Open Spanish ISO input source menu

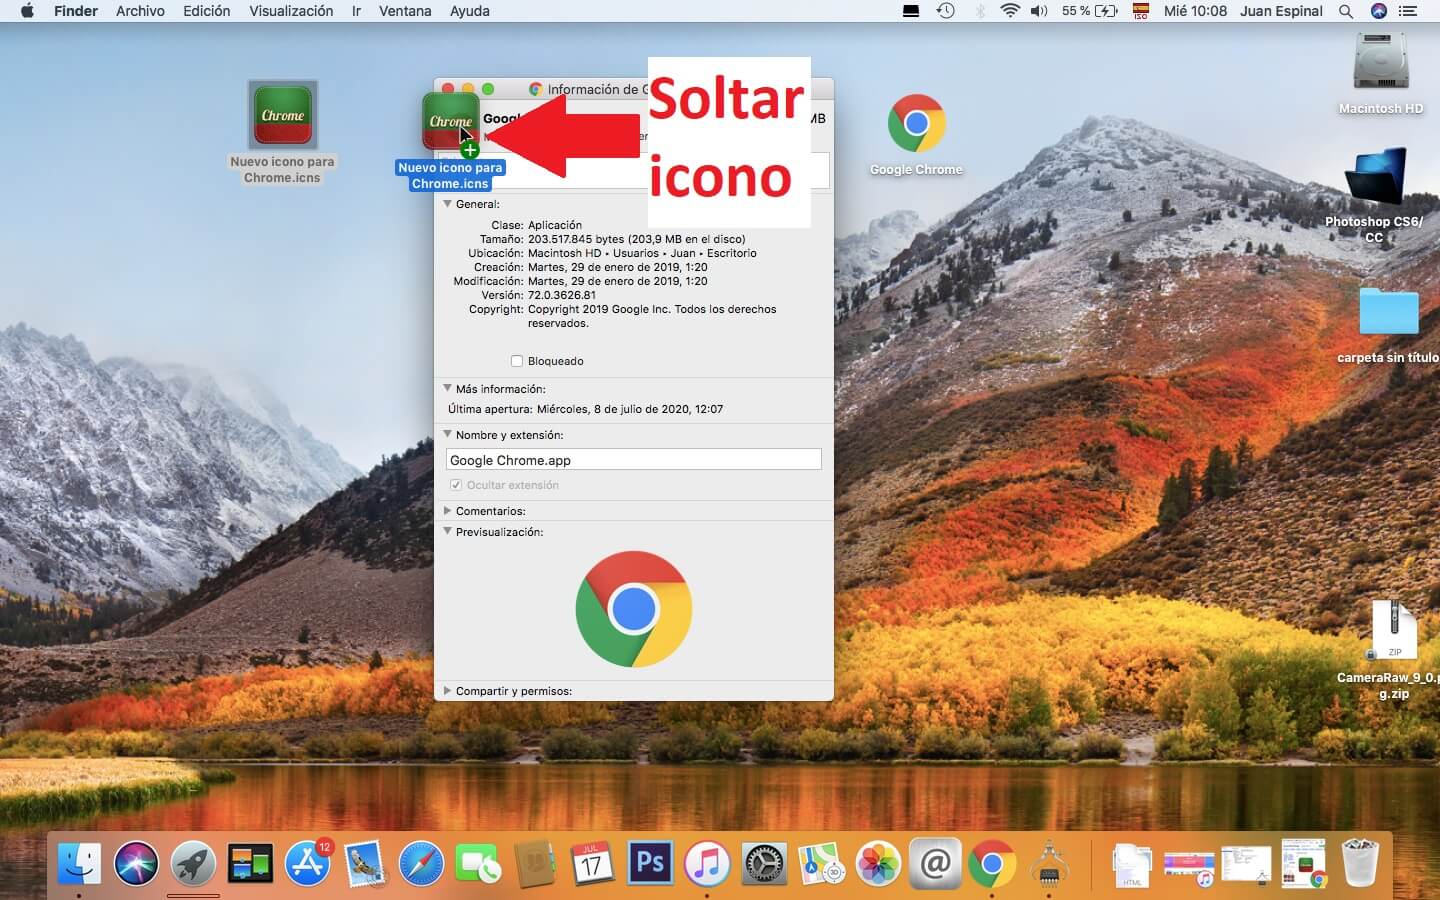pyautogui.click(x=1140, y=11)
